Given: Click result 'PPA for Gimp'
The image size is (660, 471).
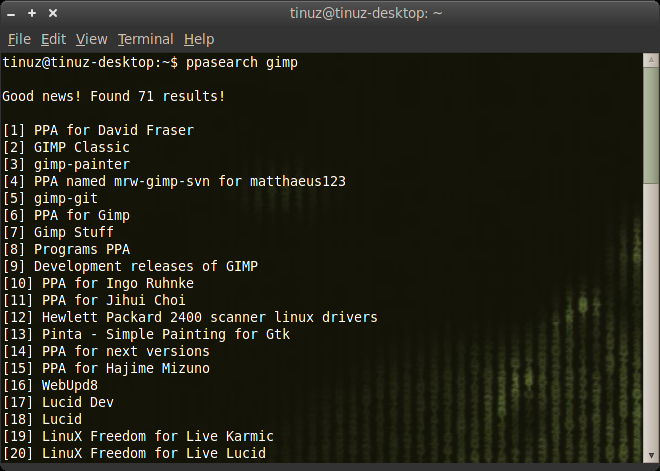Looking at the screenshot, I should point(82,216).
